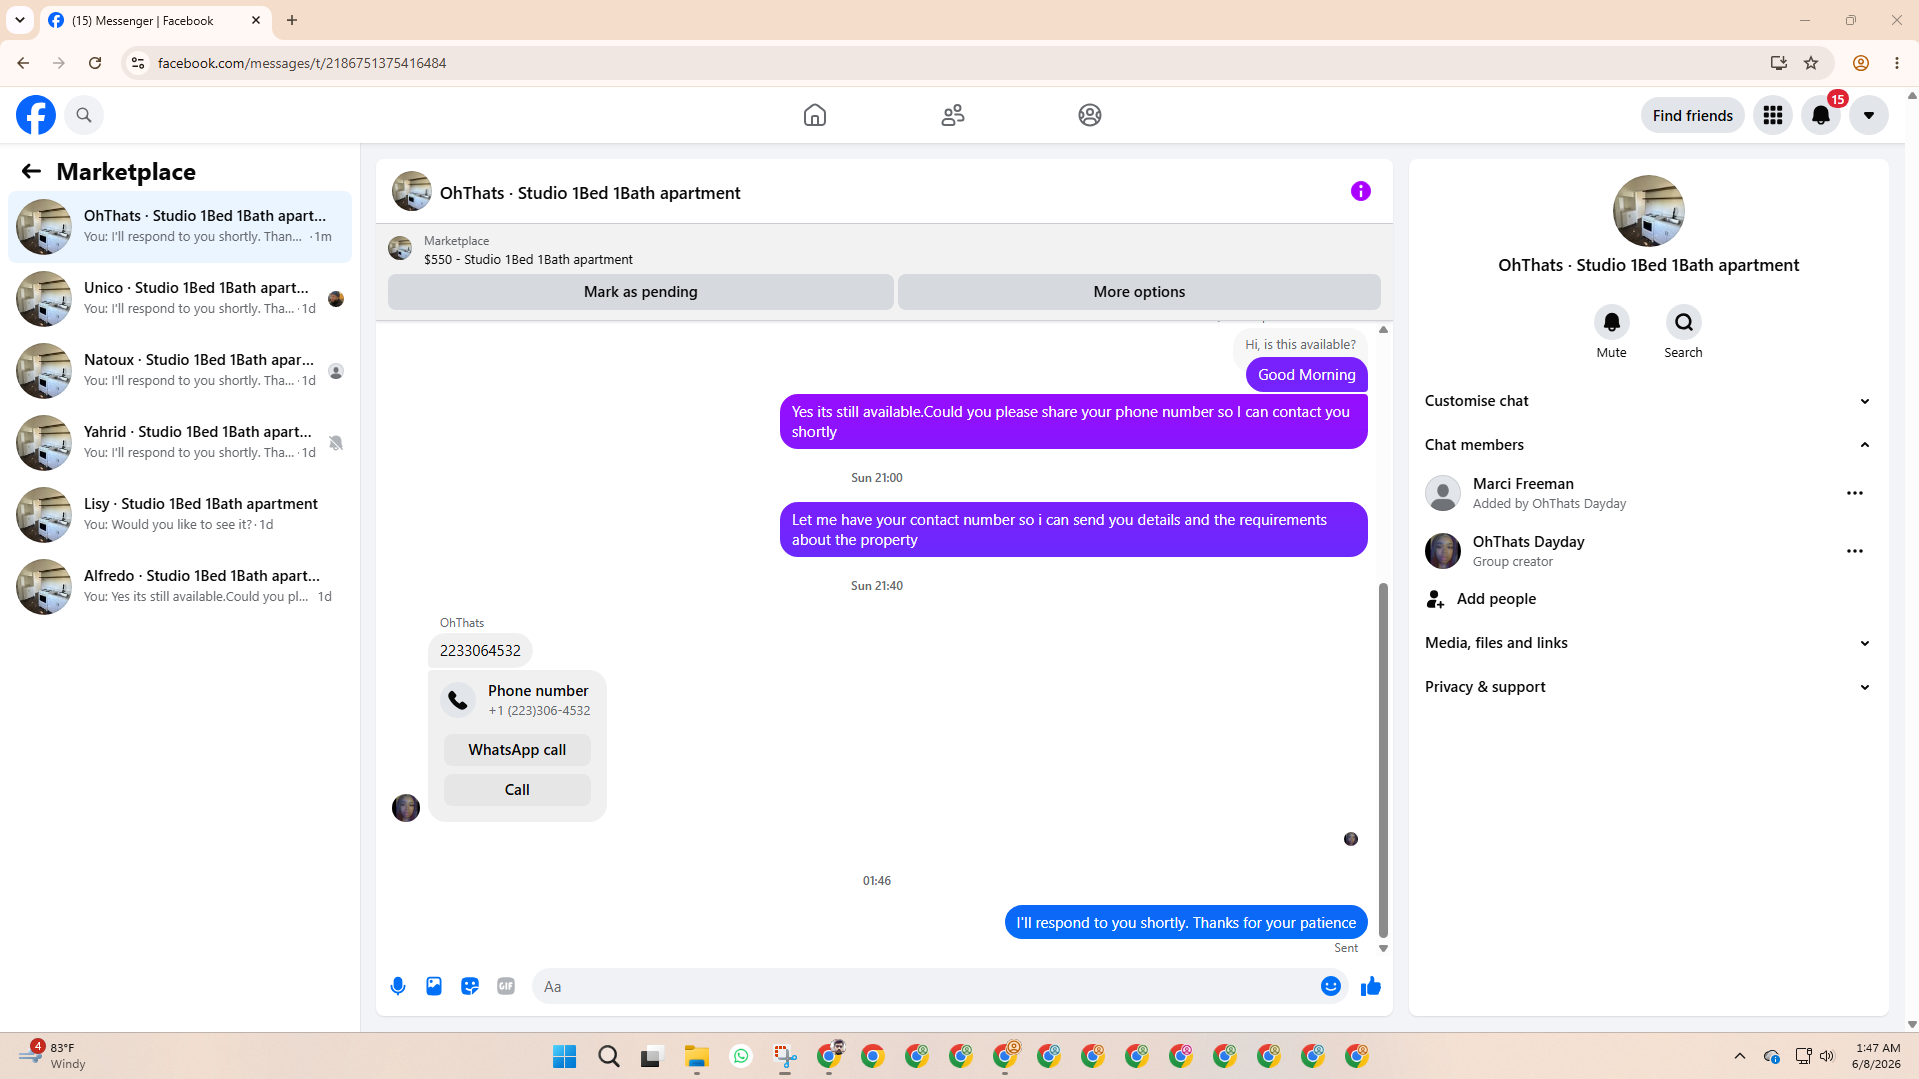The height and width of the screenshot is (1079, 1919).
Task: Reload the browser page
Action: point(95,63)
